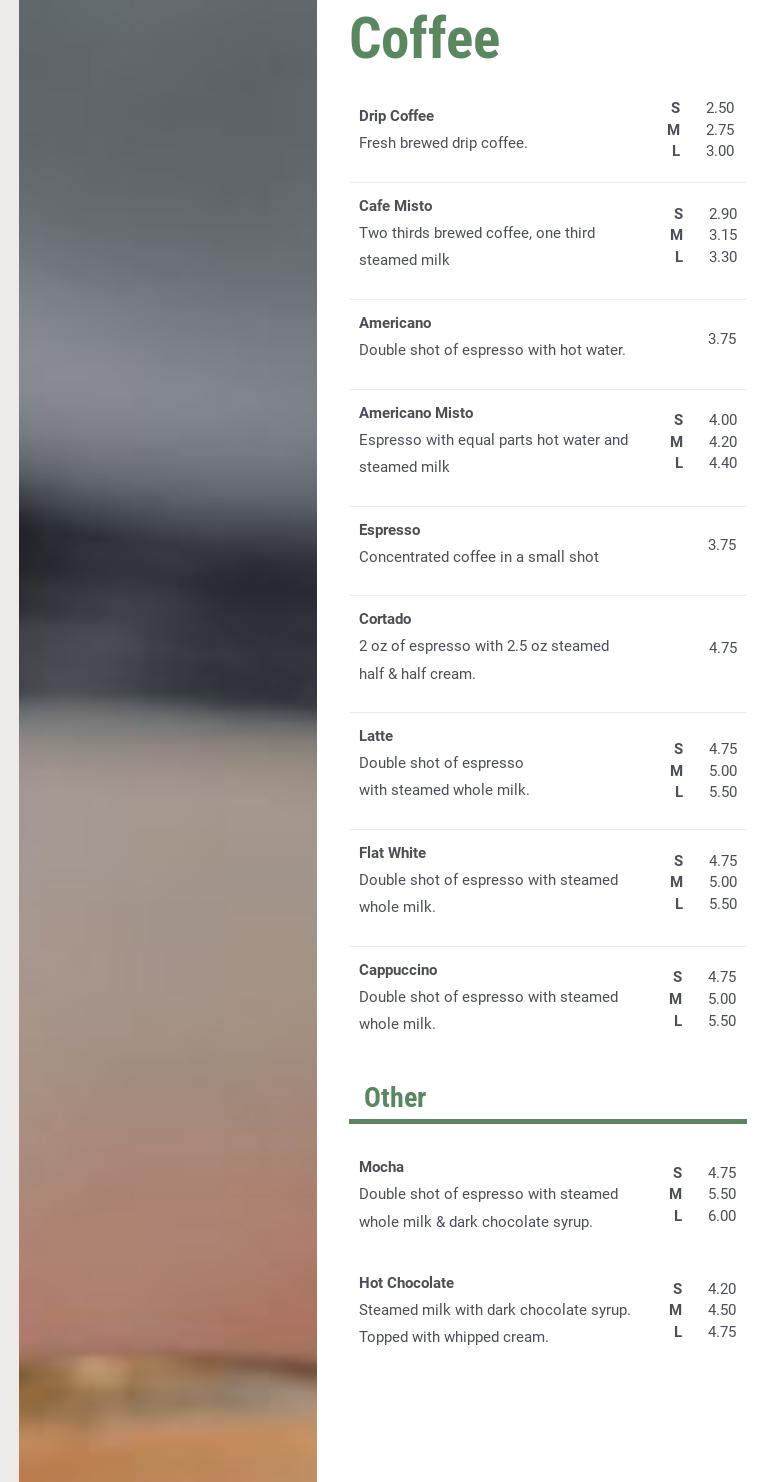
Task: Click the Hot Chocolate description text
Action: [494, 1323]
